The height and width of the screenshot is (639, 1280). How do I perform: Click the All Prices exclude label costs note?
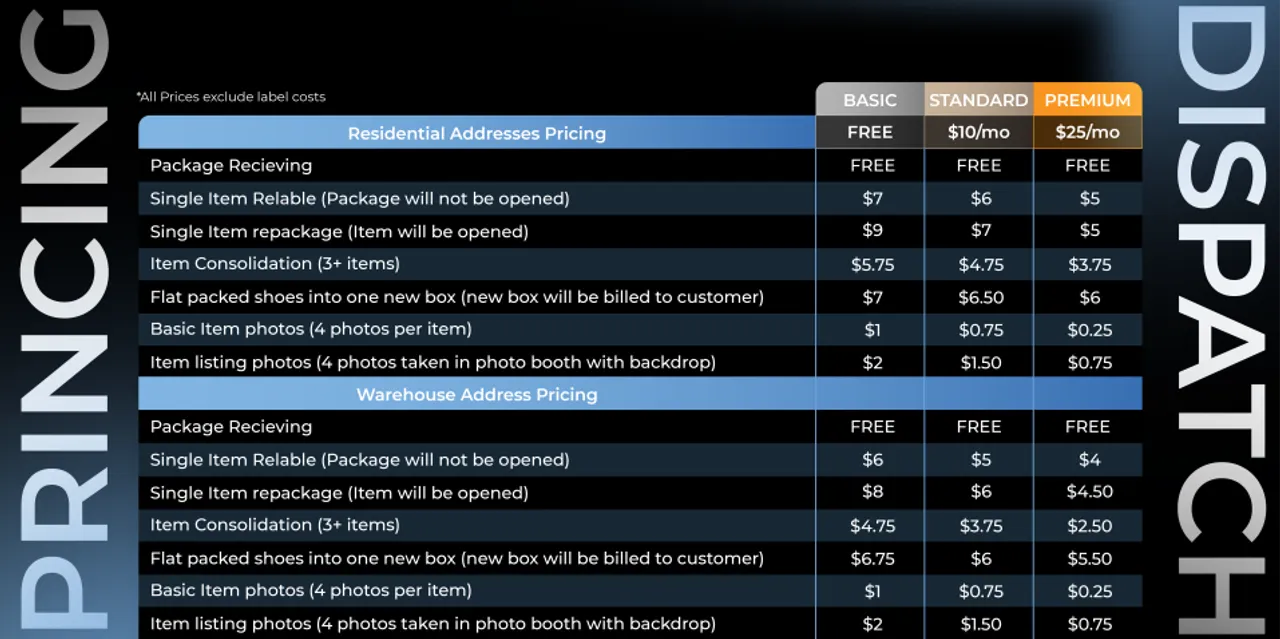[231, 97]
